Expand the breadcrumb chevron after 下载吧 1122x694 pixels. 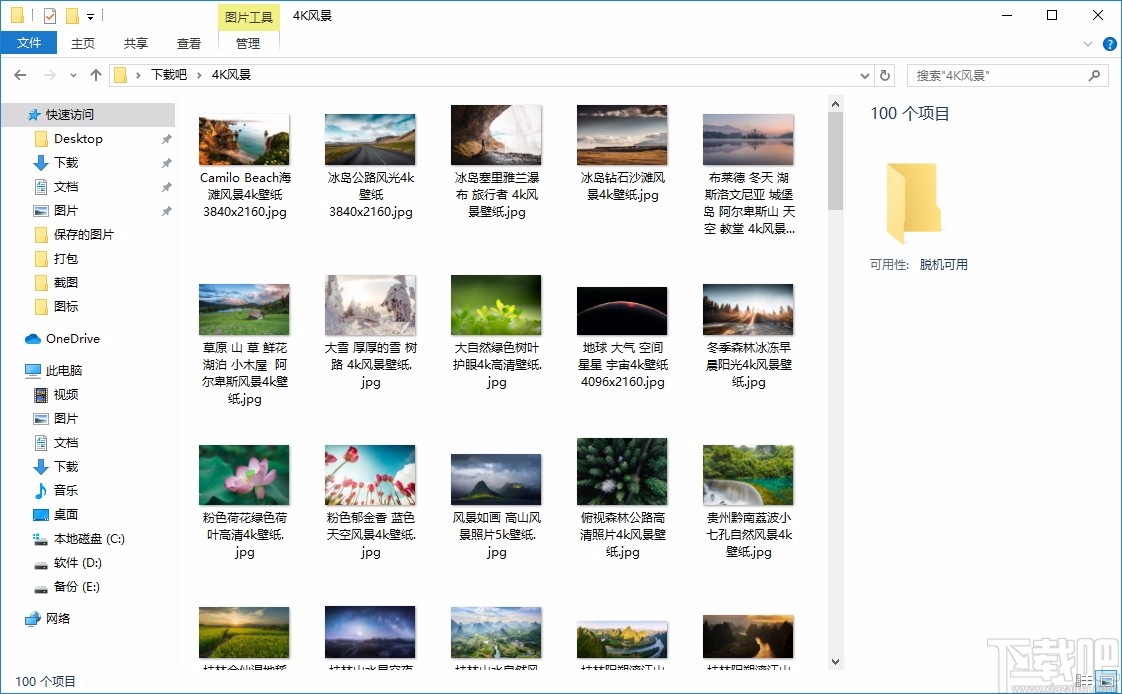(x=200, y=75)
